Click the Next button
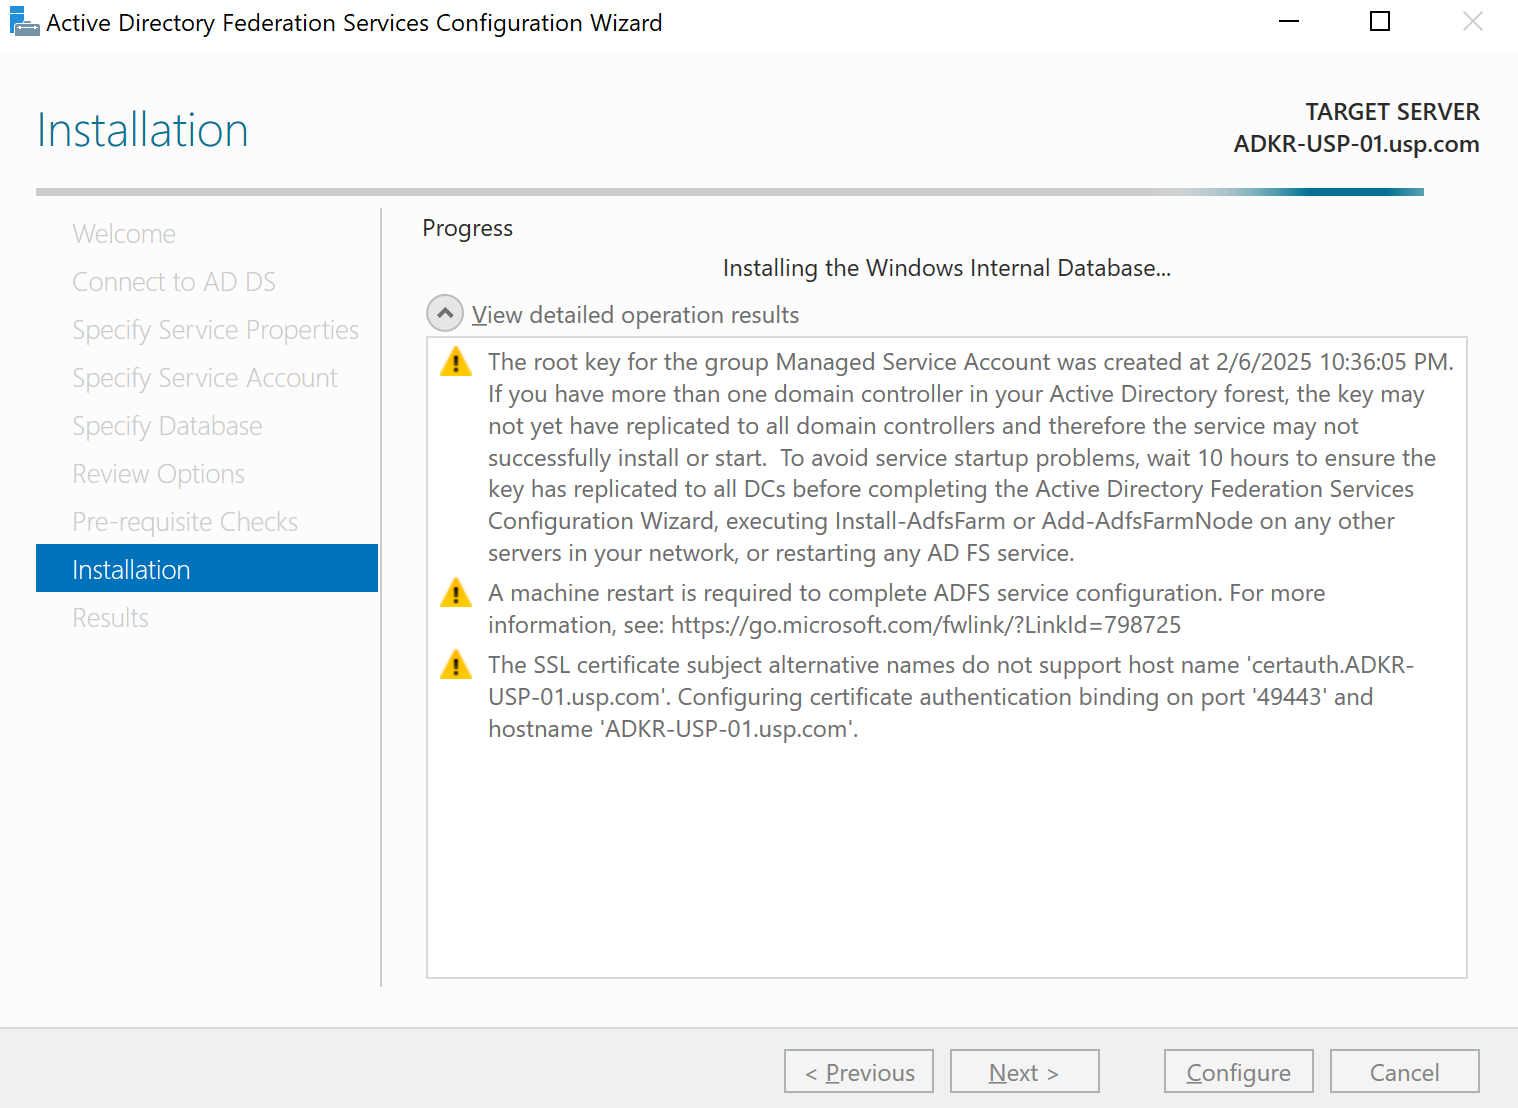Viewport: 1518px width, 1108px height. click(1025, 1071)
